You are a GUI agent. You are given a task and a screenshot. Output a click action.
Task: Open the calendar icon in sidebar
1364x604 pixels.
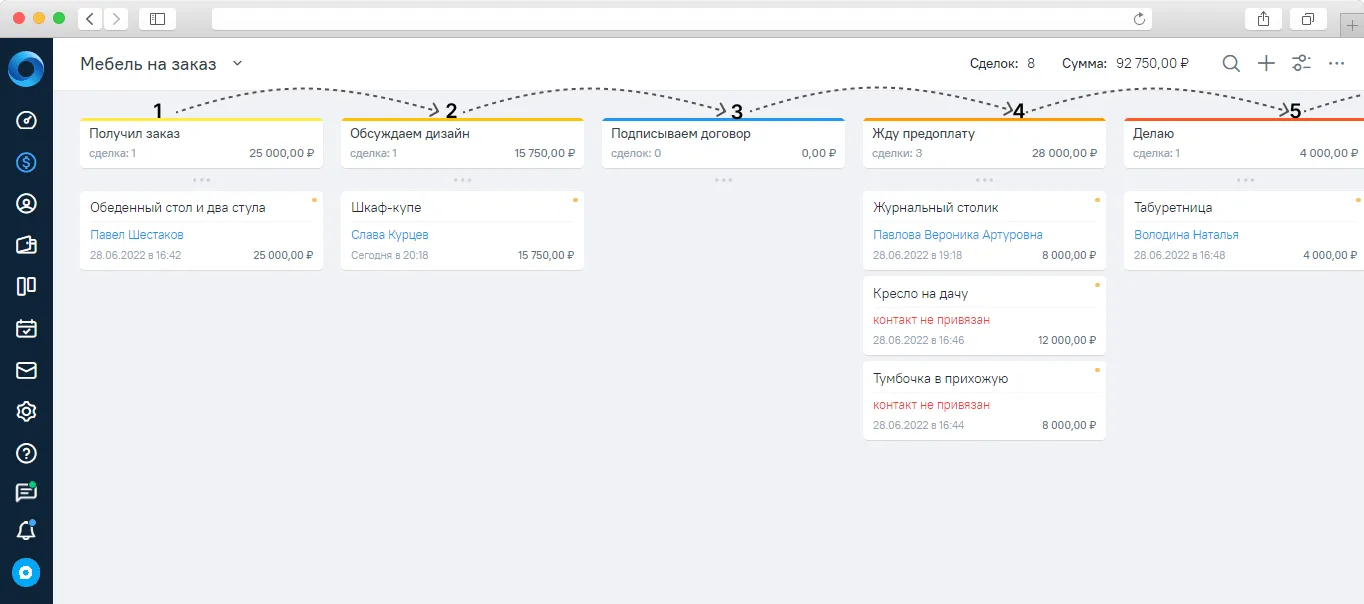coord(27,328)
